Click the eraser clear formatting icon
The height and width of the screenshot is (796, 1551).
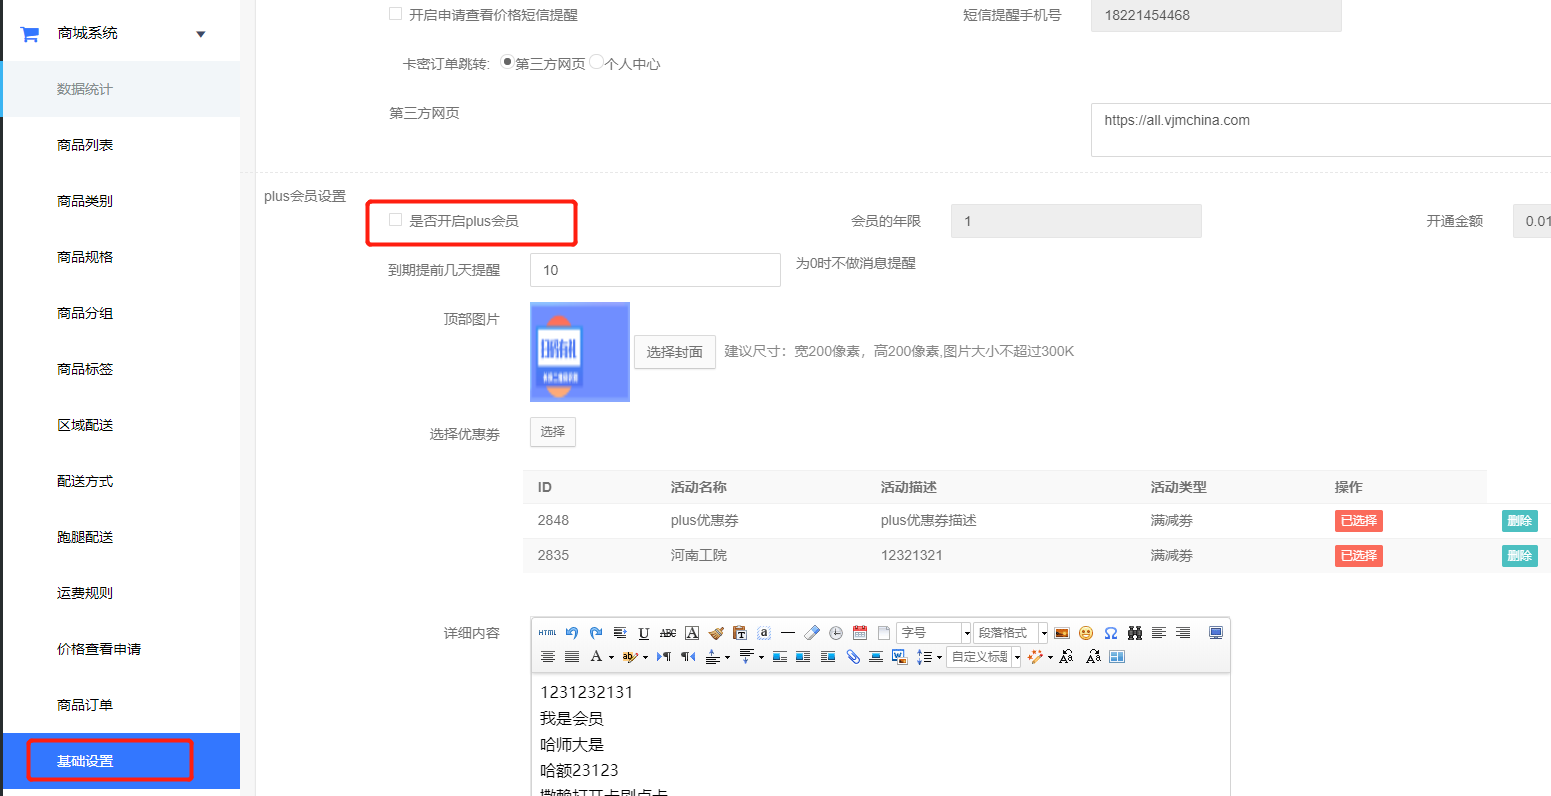(x=812, y=633)
